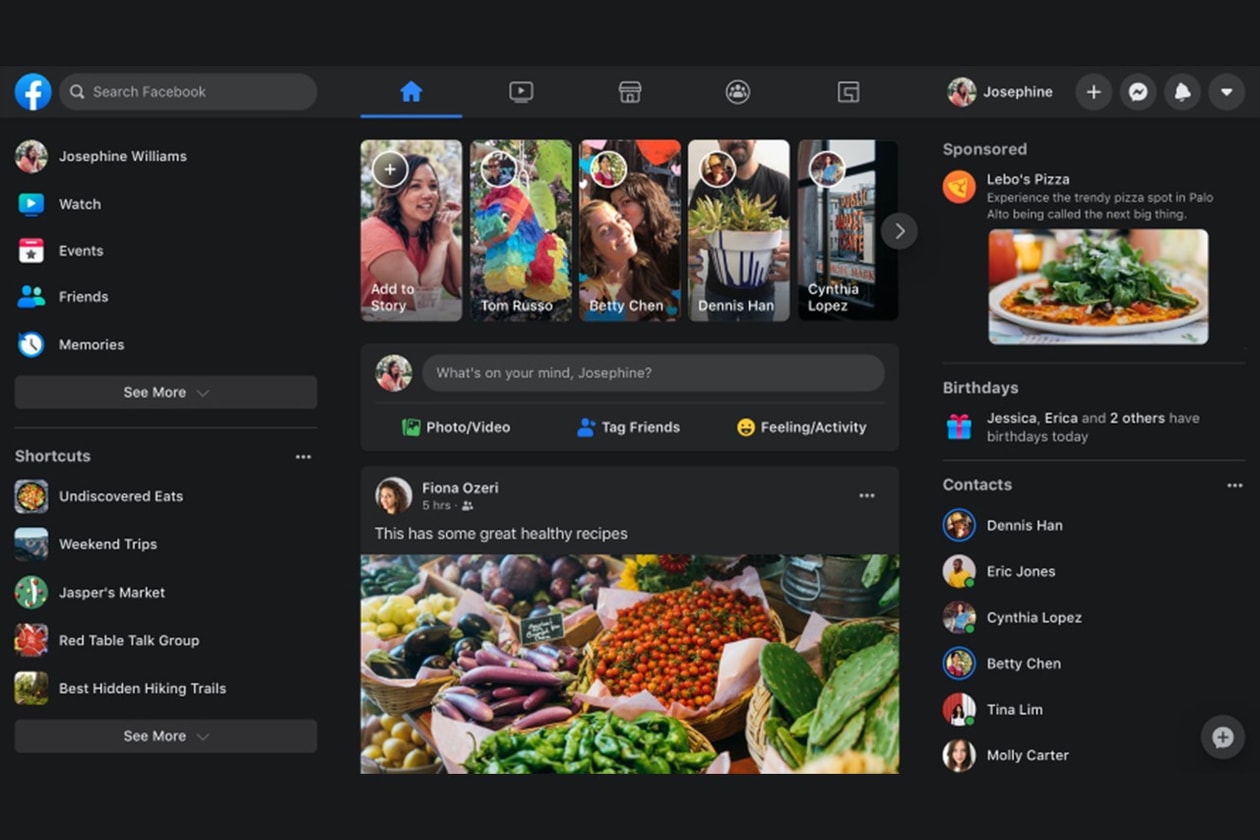Open the Marketplace storefront icon
1260x840 pixels.
629,92
